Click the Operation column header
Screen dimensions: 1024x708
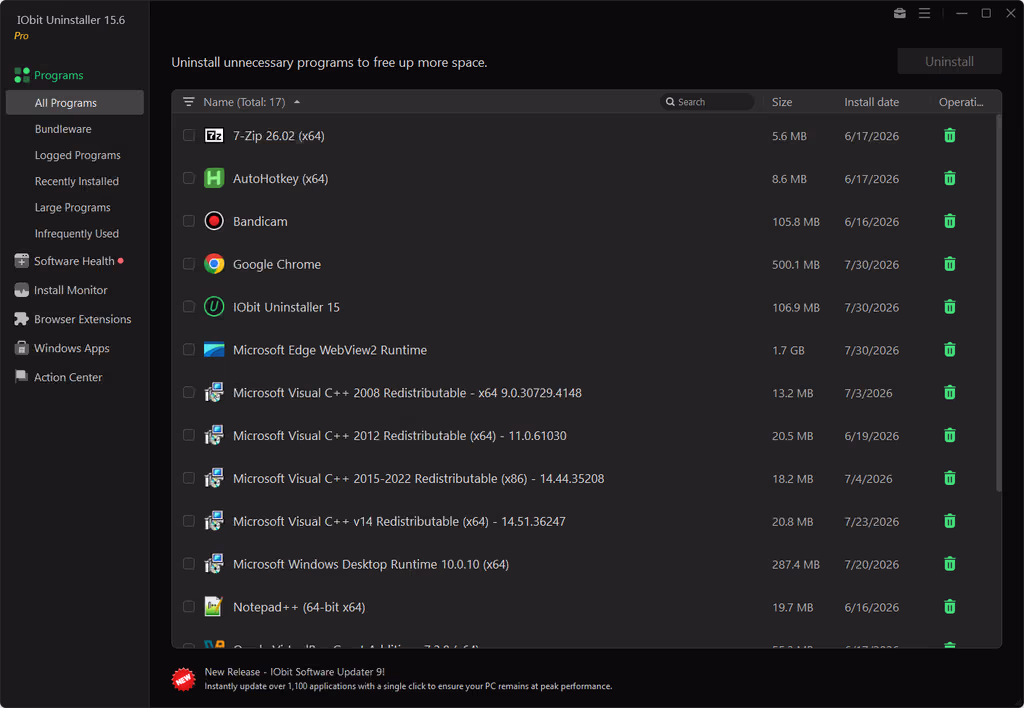tap(961, 102)
